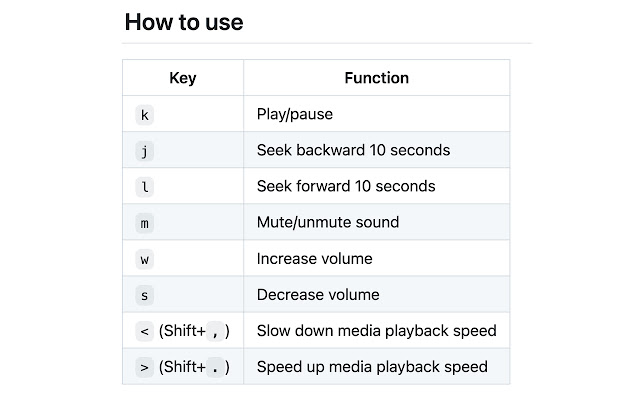640x400 pixels.
Task: Click the "Function" column header
Action: click(x=376, y=78)
